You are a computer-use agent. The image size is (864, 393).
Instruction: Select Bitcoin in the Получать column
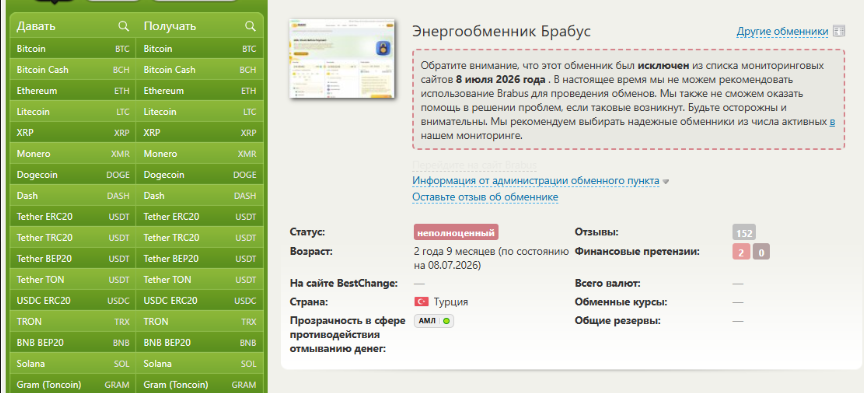pyautogui.click(x=200, y=49)
